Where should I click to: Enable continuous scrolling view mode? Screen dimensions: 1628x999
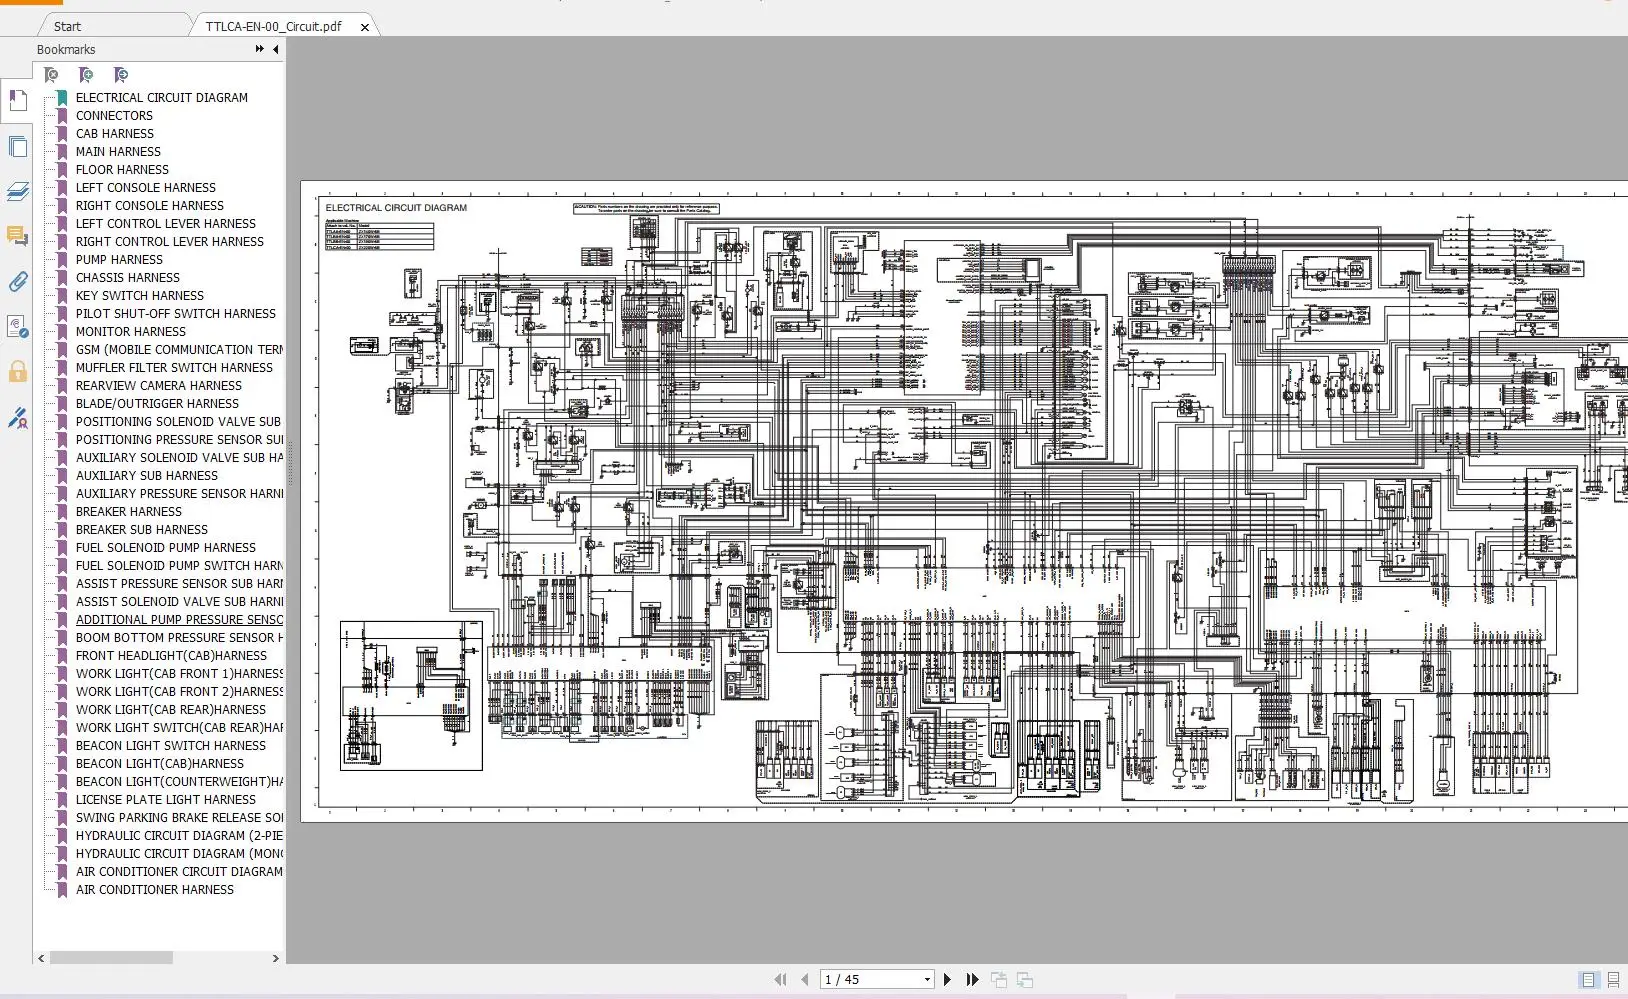pyautogui.click(x=1611, y=981)
